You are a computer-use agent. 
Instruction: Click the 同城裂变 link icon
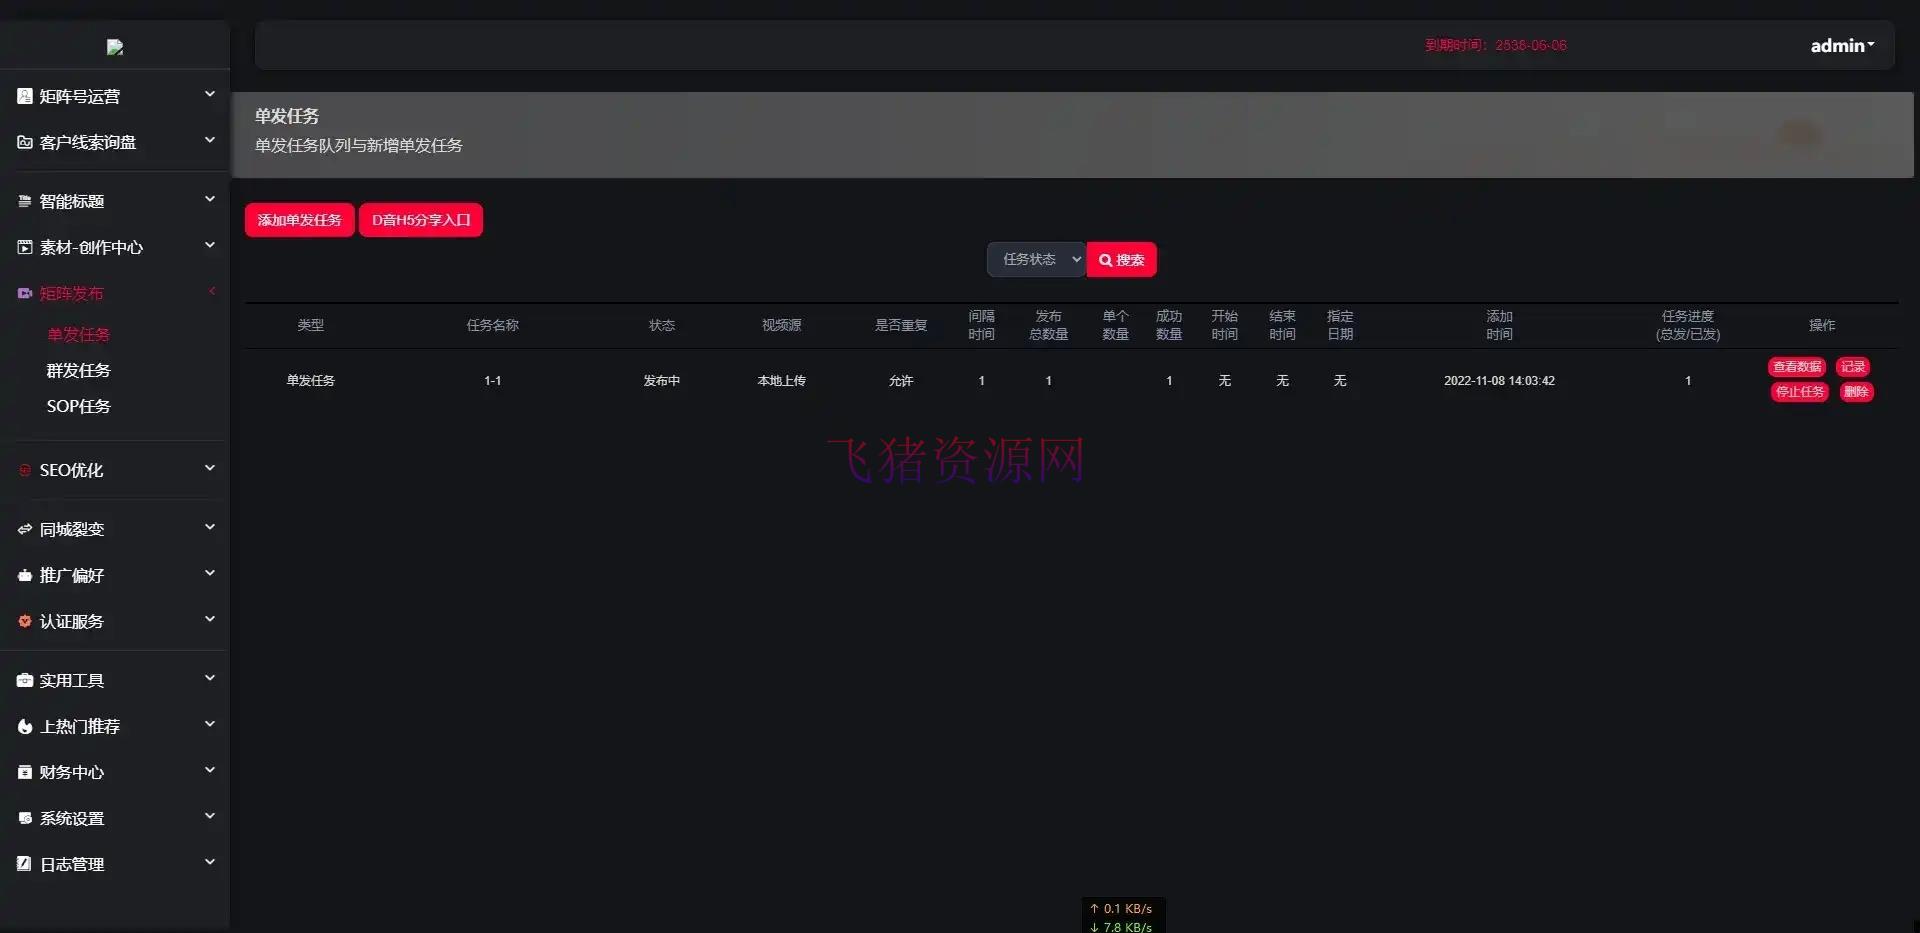[24, 529]
